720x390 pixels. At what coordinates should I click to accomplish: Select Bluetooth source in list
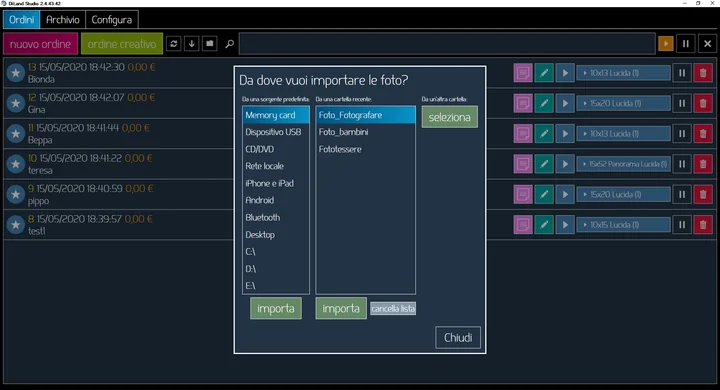[276, 218]
